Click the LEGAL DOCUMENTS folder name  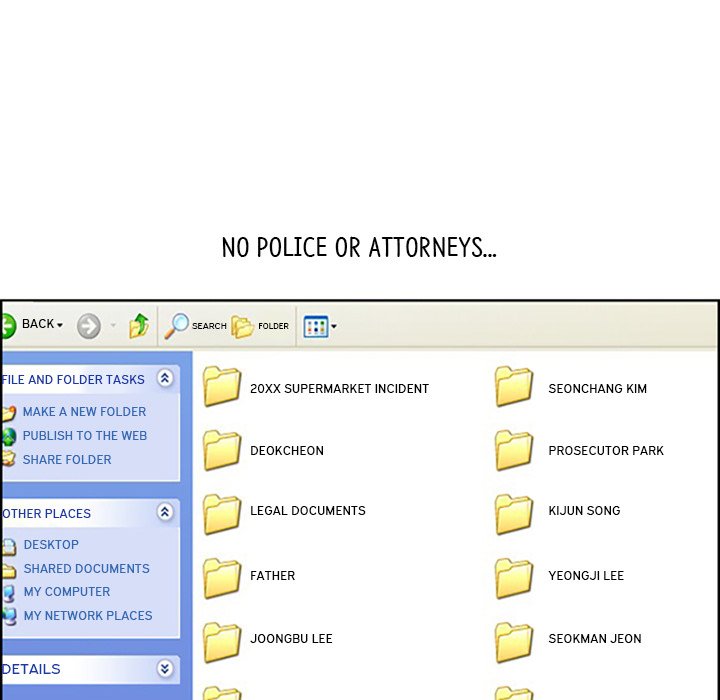coord(308,511)
